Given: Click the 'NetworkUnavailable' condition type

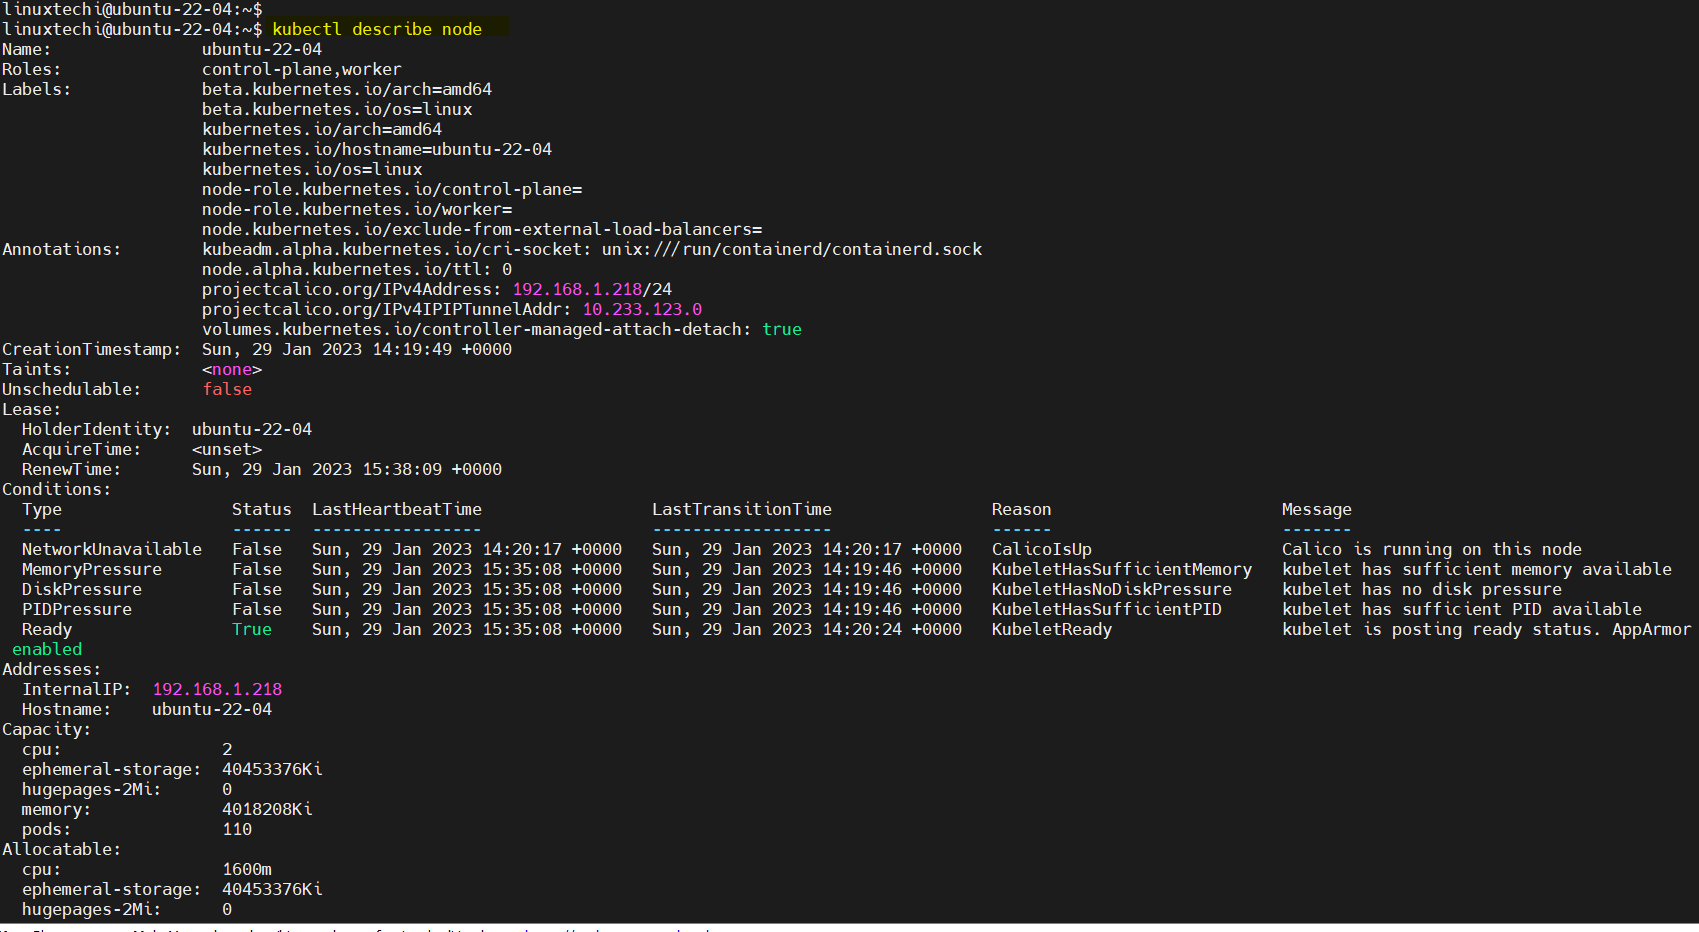Looking at the screenshot, I should click(x=112, y=549).
